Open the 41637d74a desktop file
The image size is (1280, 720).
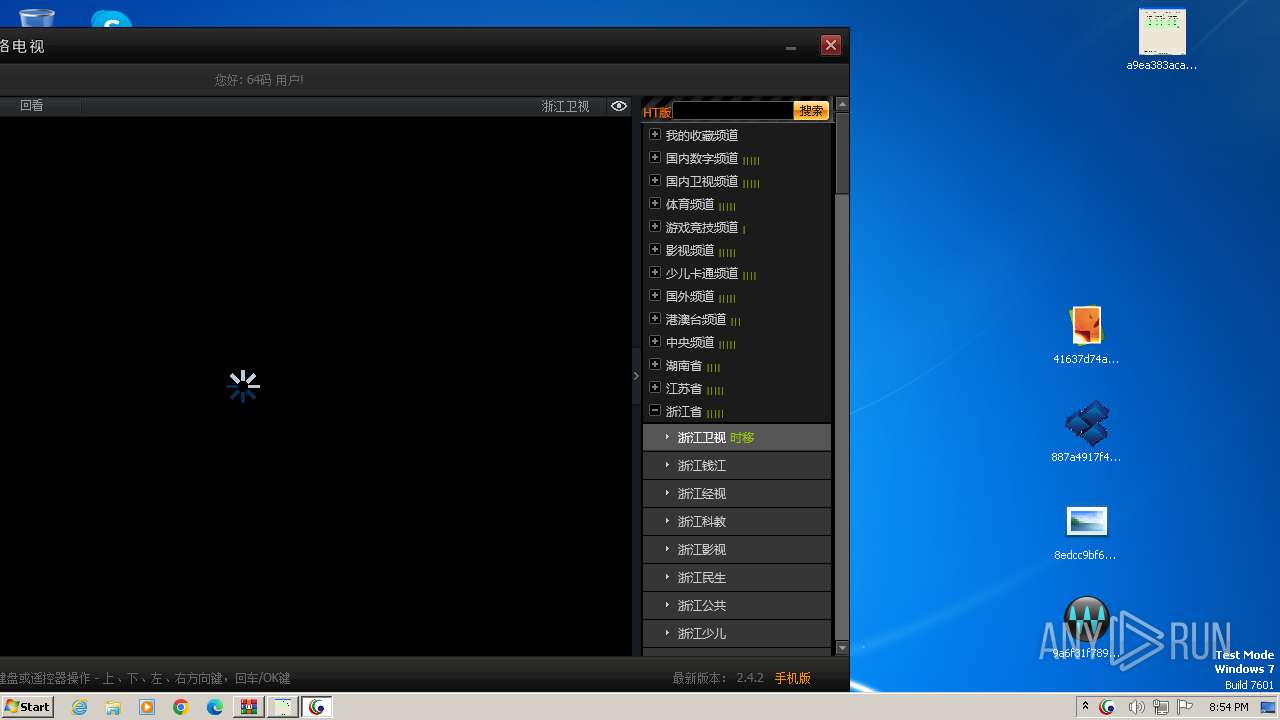(1086, 335)
